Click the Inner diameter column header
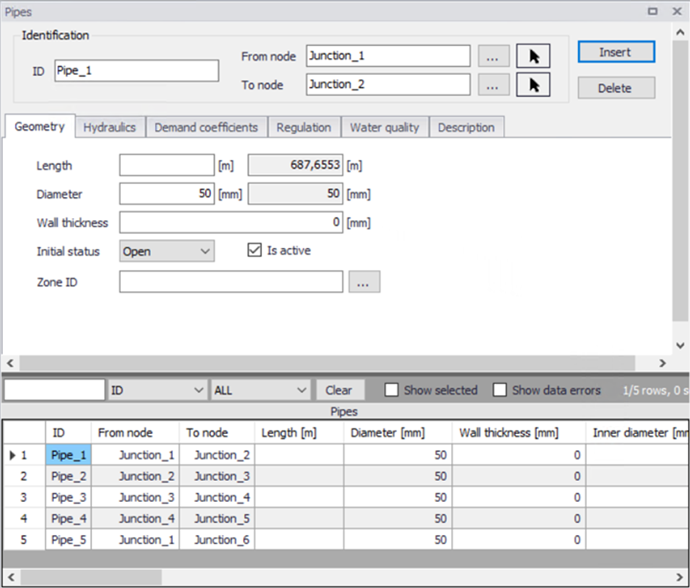This screenshot has height=588, width=690. 637,433
